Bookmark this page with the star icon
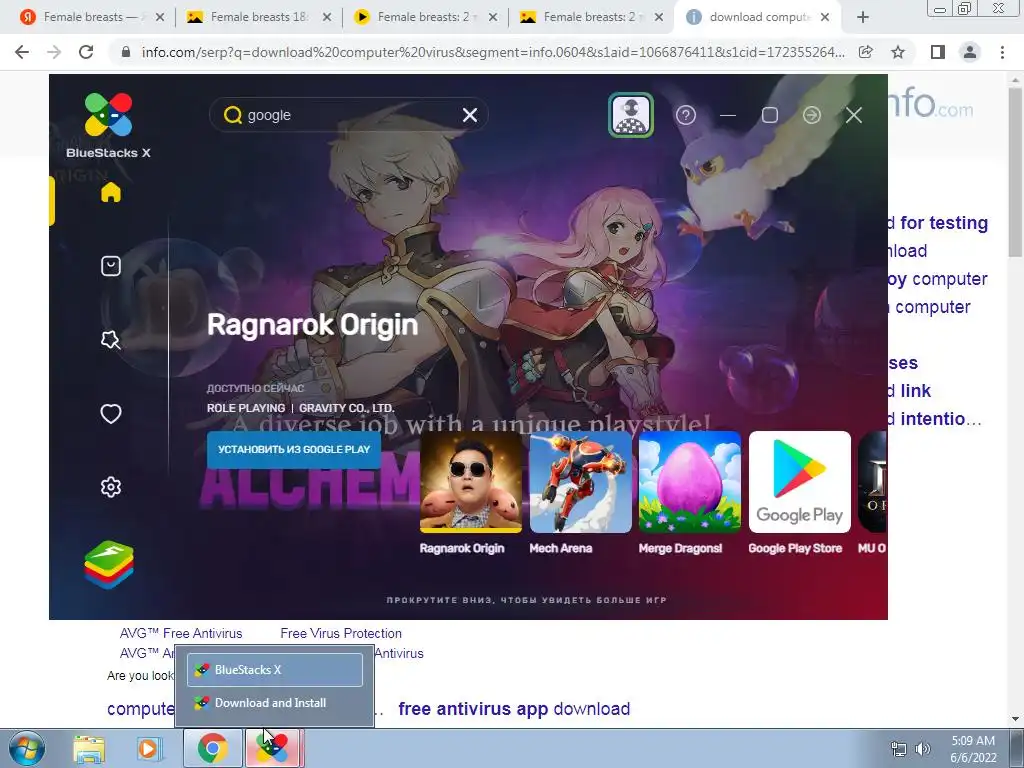Screen dimensions: 1024x768 [898, 52]
